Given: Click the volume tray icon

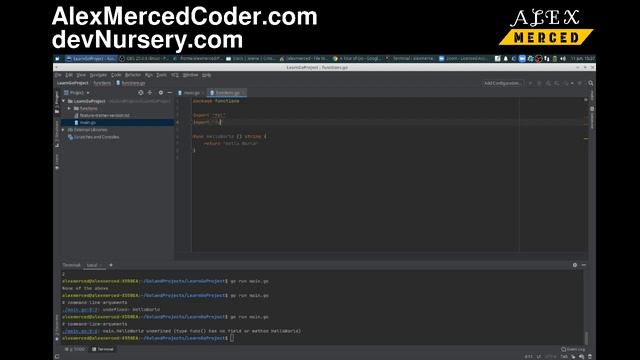Looking at the screenshot, I should 563,59.
